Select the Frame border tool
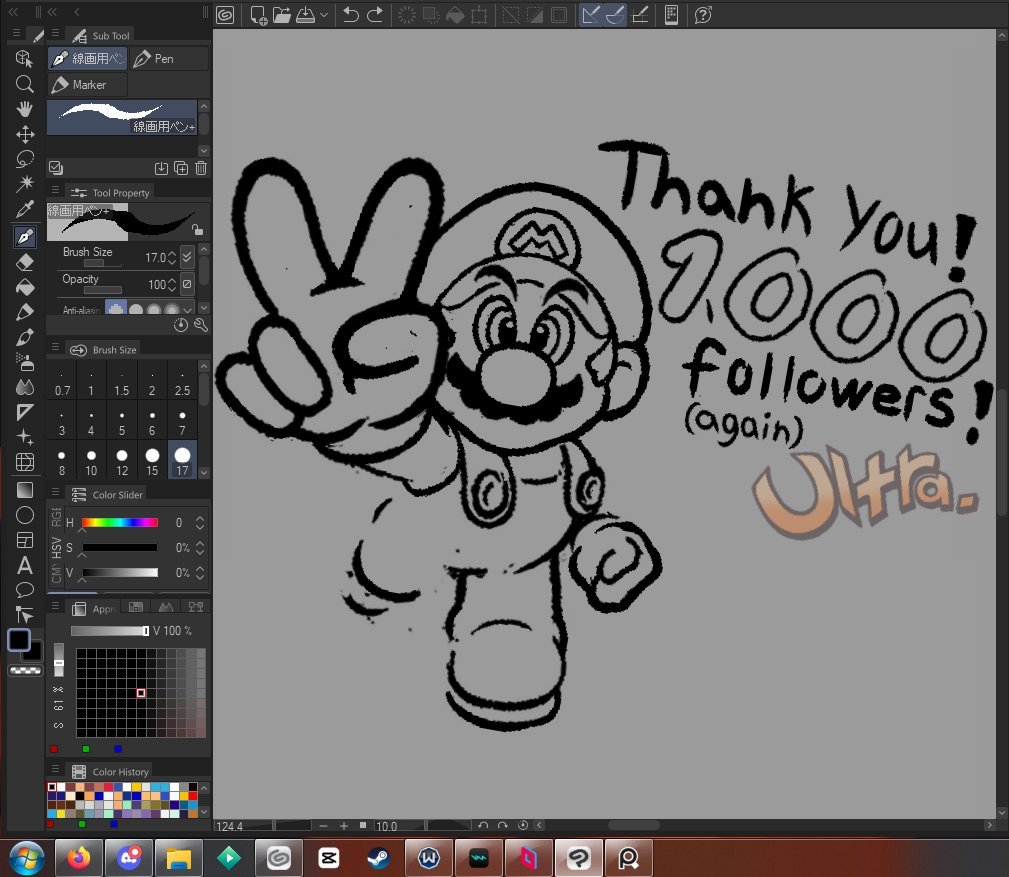This screenshot has height=877, width=1009. [x=24, y=540]
